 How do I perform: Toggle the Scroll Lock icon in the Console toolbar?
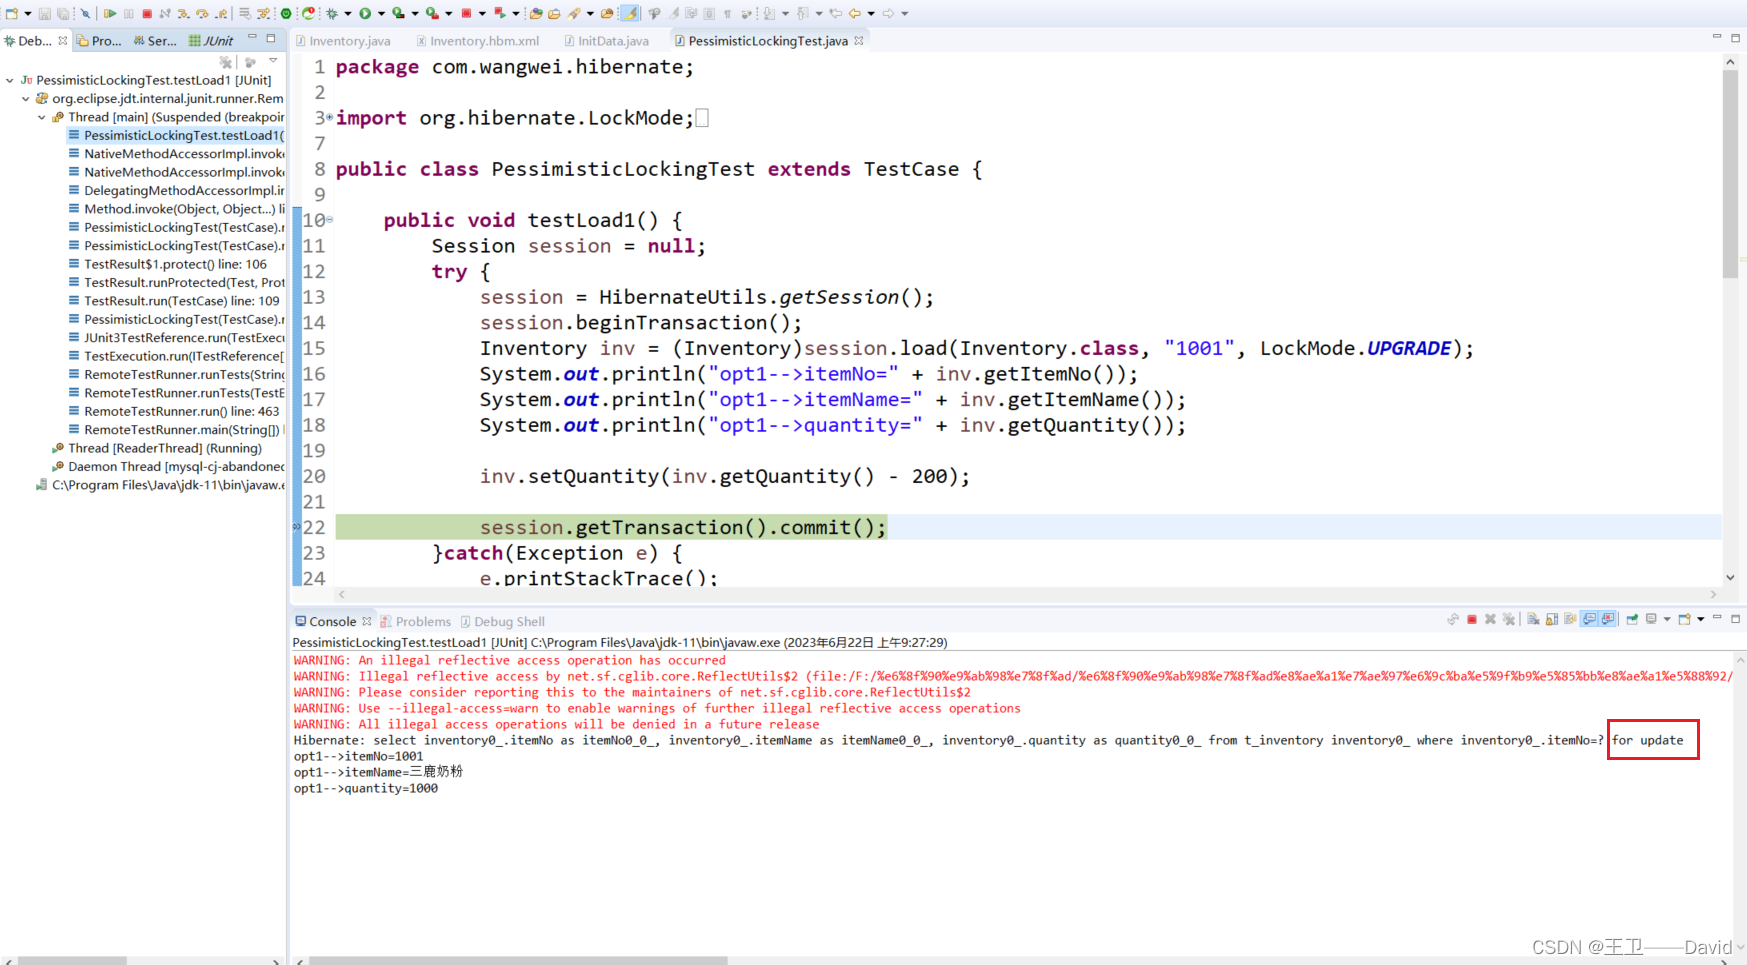point(1552,619)
